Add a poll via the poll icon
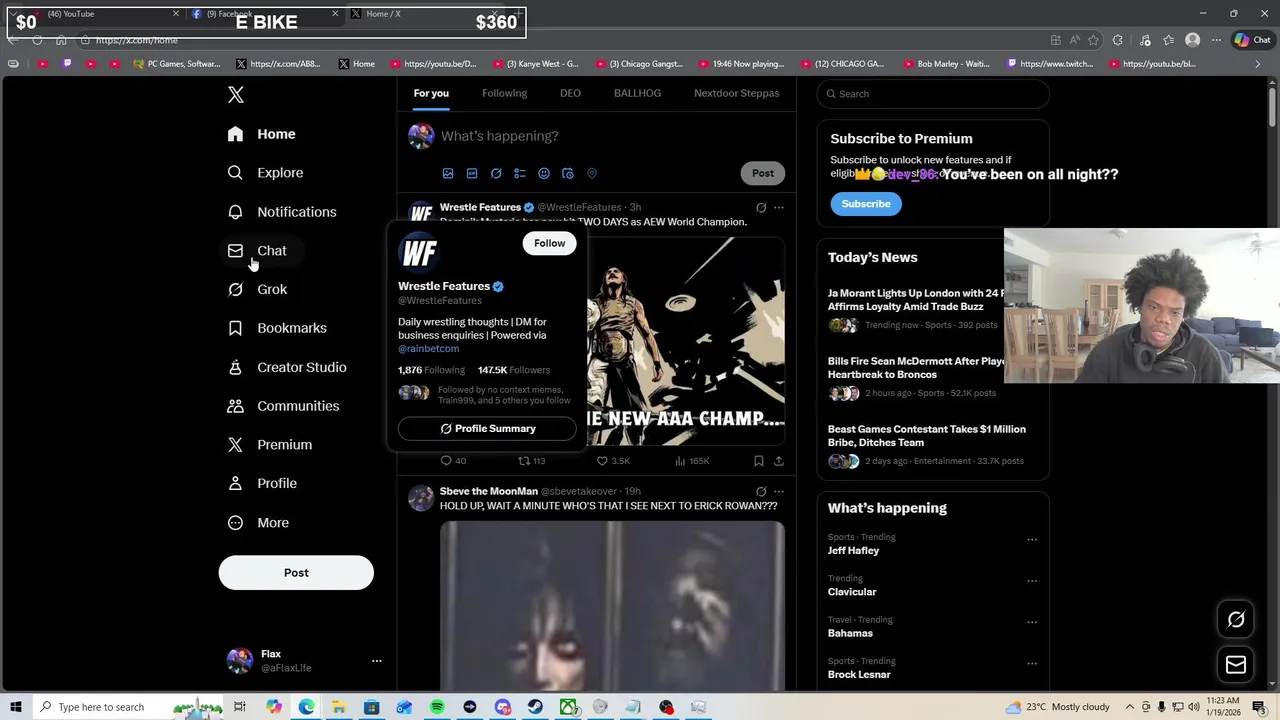 pos(520,173)
